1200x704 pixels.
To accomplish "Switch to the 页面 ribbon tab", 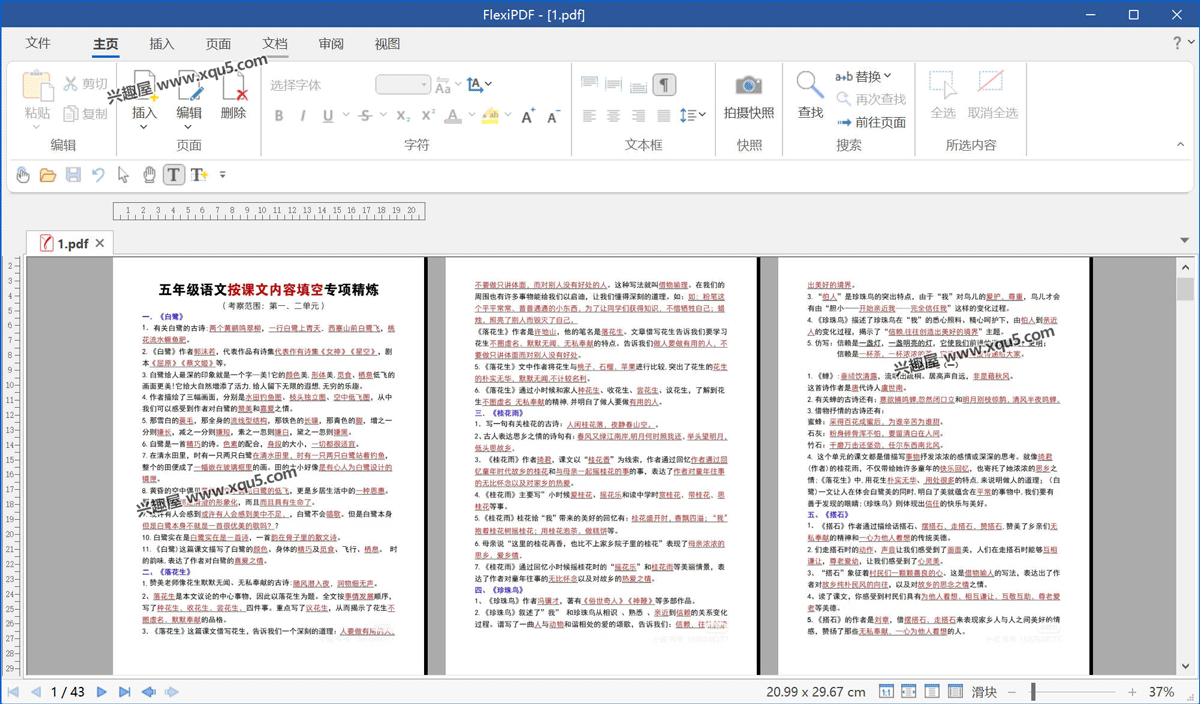I will [x=218, y=43].
